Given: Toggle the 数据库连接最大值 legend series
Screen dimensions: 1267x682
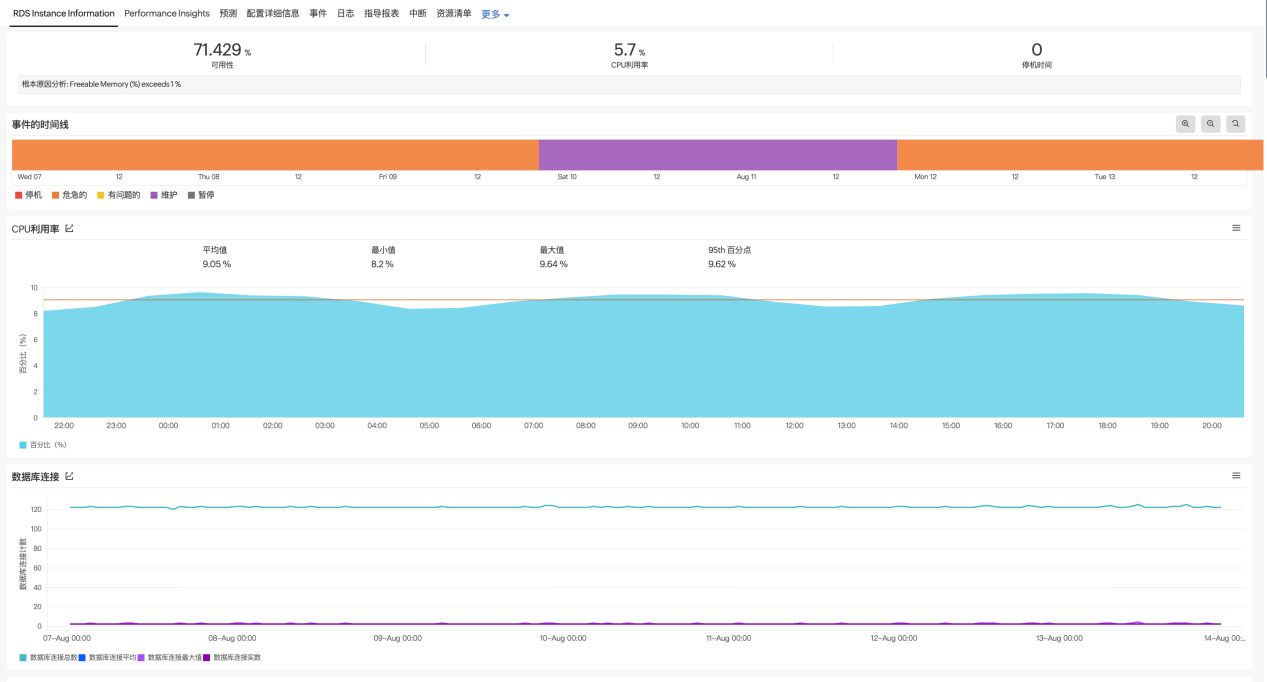Looking at the screenshot, I should pyautogui.click(x=170, y=657).
